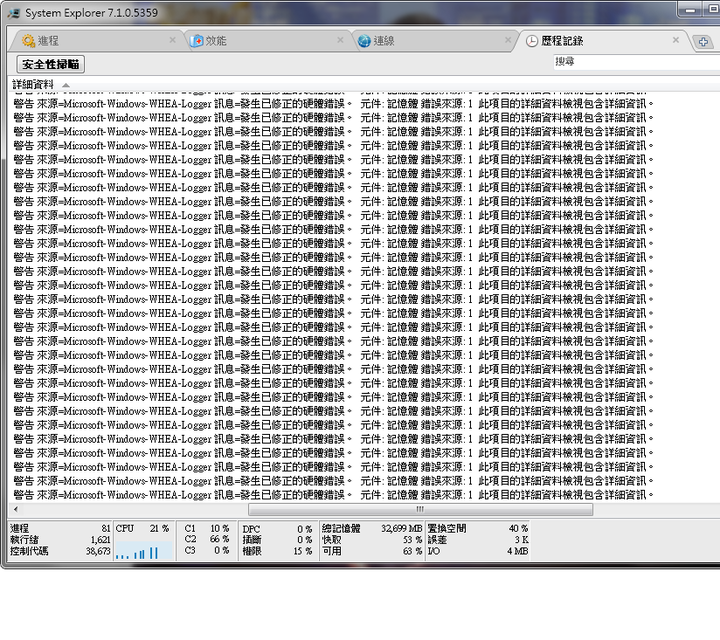Click the clock icon on 歷程記錄 tab
This screenshot has height=640, width=720.
pos(532,41)
